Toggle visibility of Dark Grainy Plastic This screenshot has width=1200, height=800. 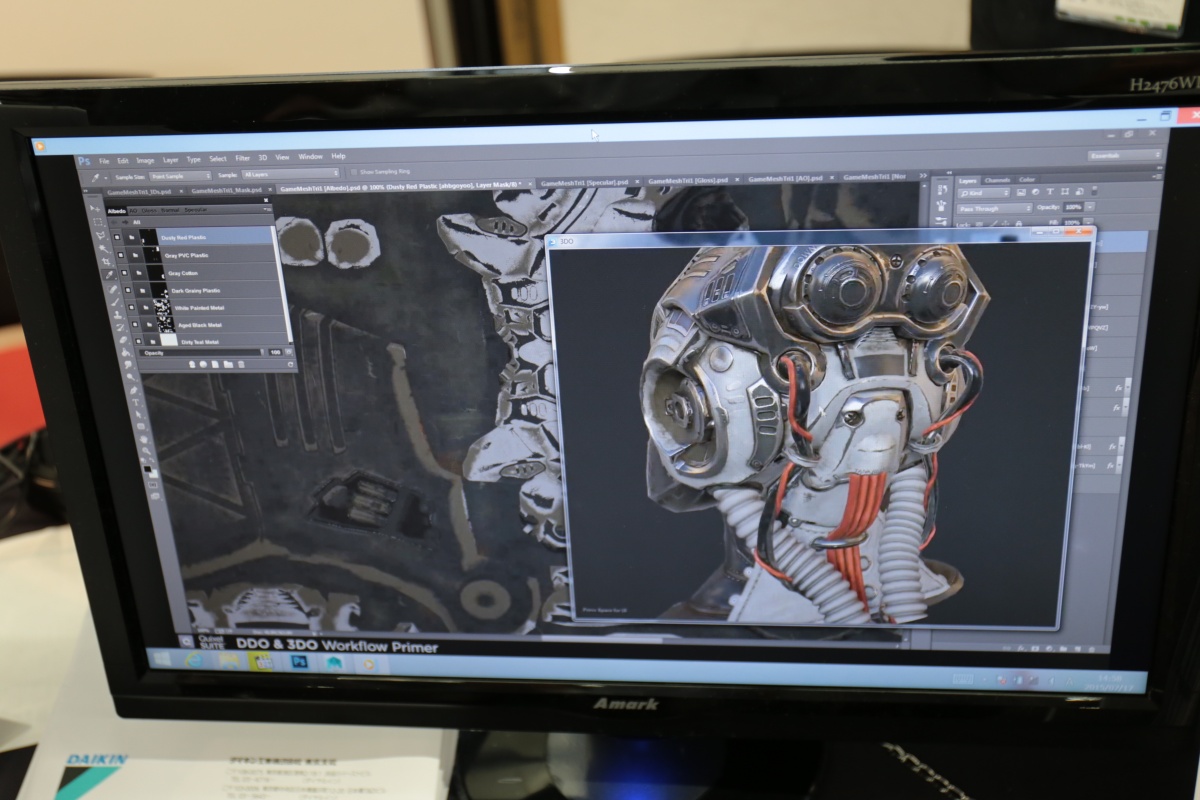pos(128,290)
